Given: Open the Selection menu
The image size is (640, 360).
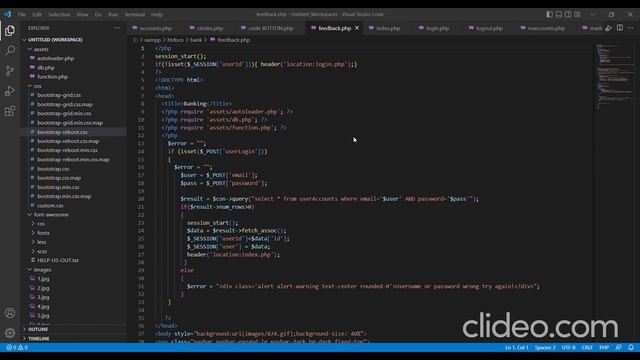Looking at the screenshot, I should coord(59,14).
